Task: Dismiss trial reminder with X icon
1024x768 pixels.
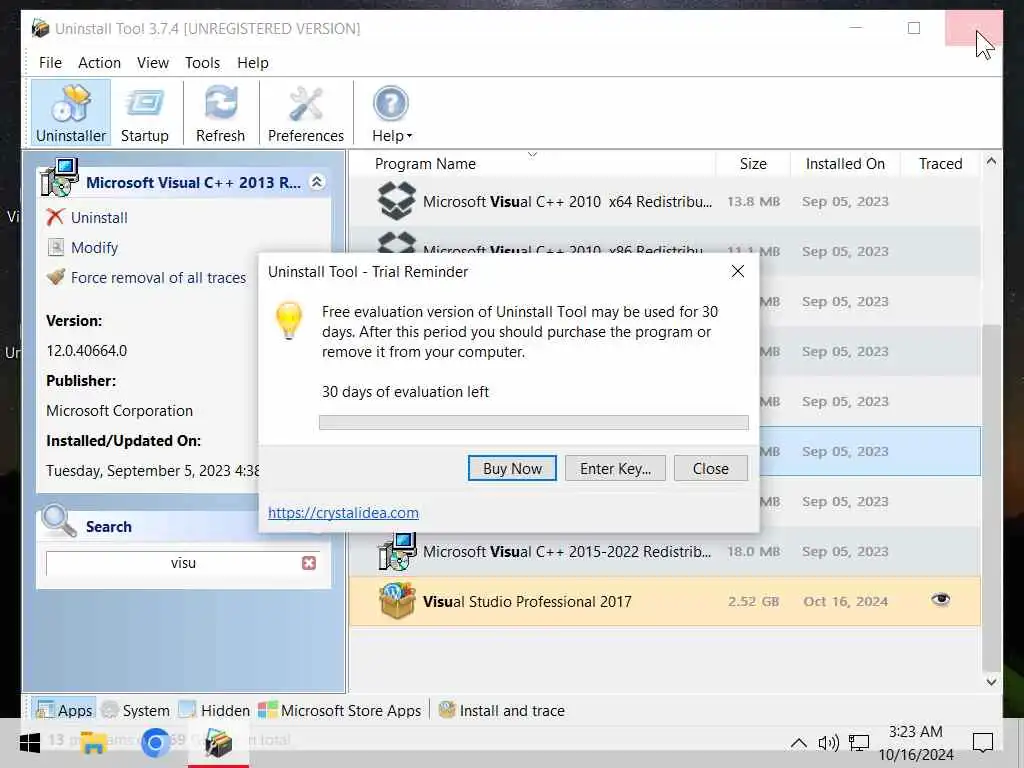Action: (x=738, y=271)
